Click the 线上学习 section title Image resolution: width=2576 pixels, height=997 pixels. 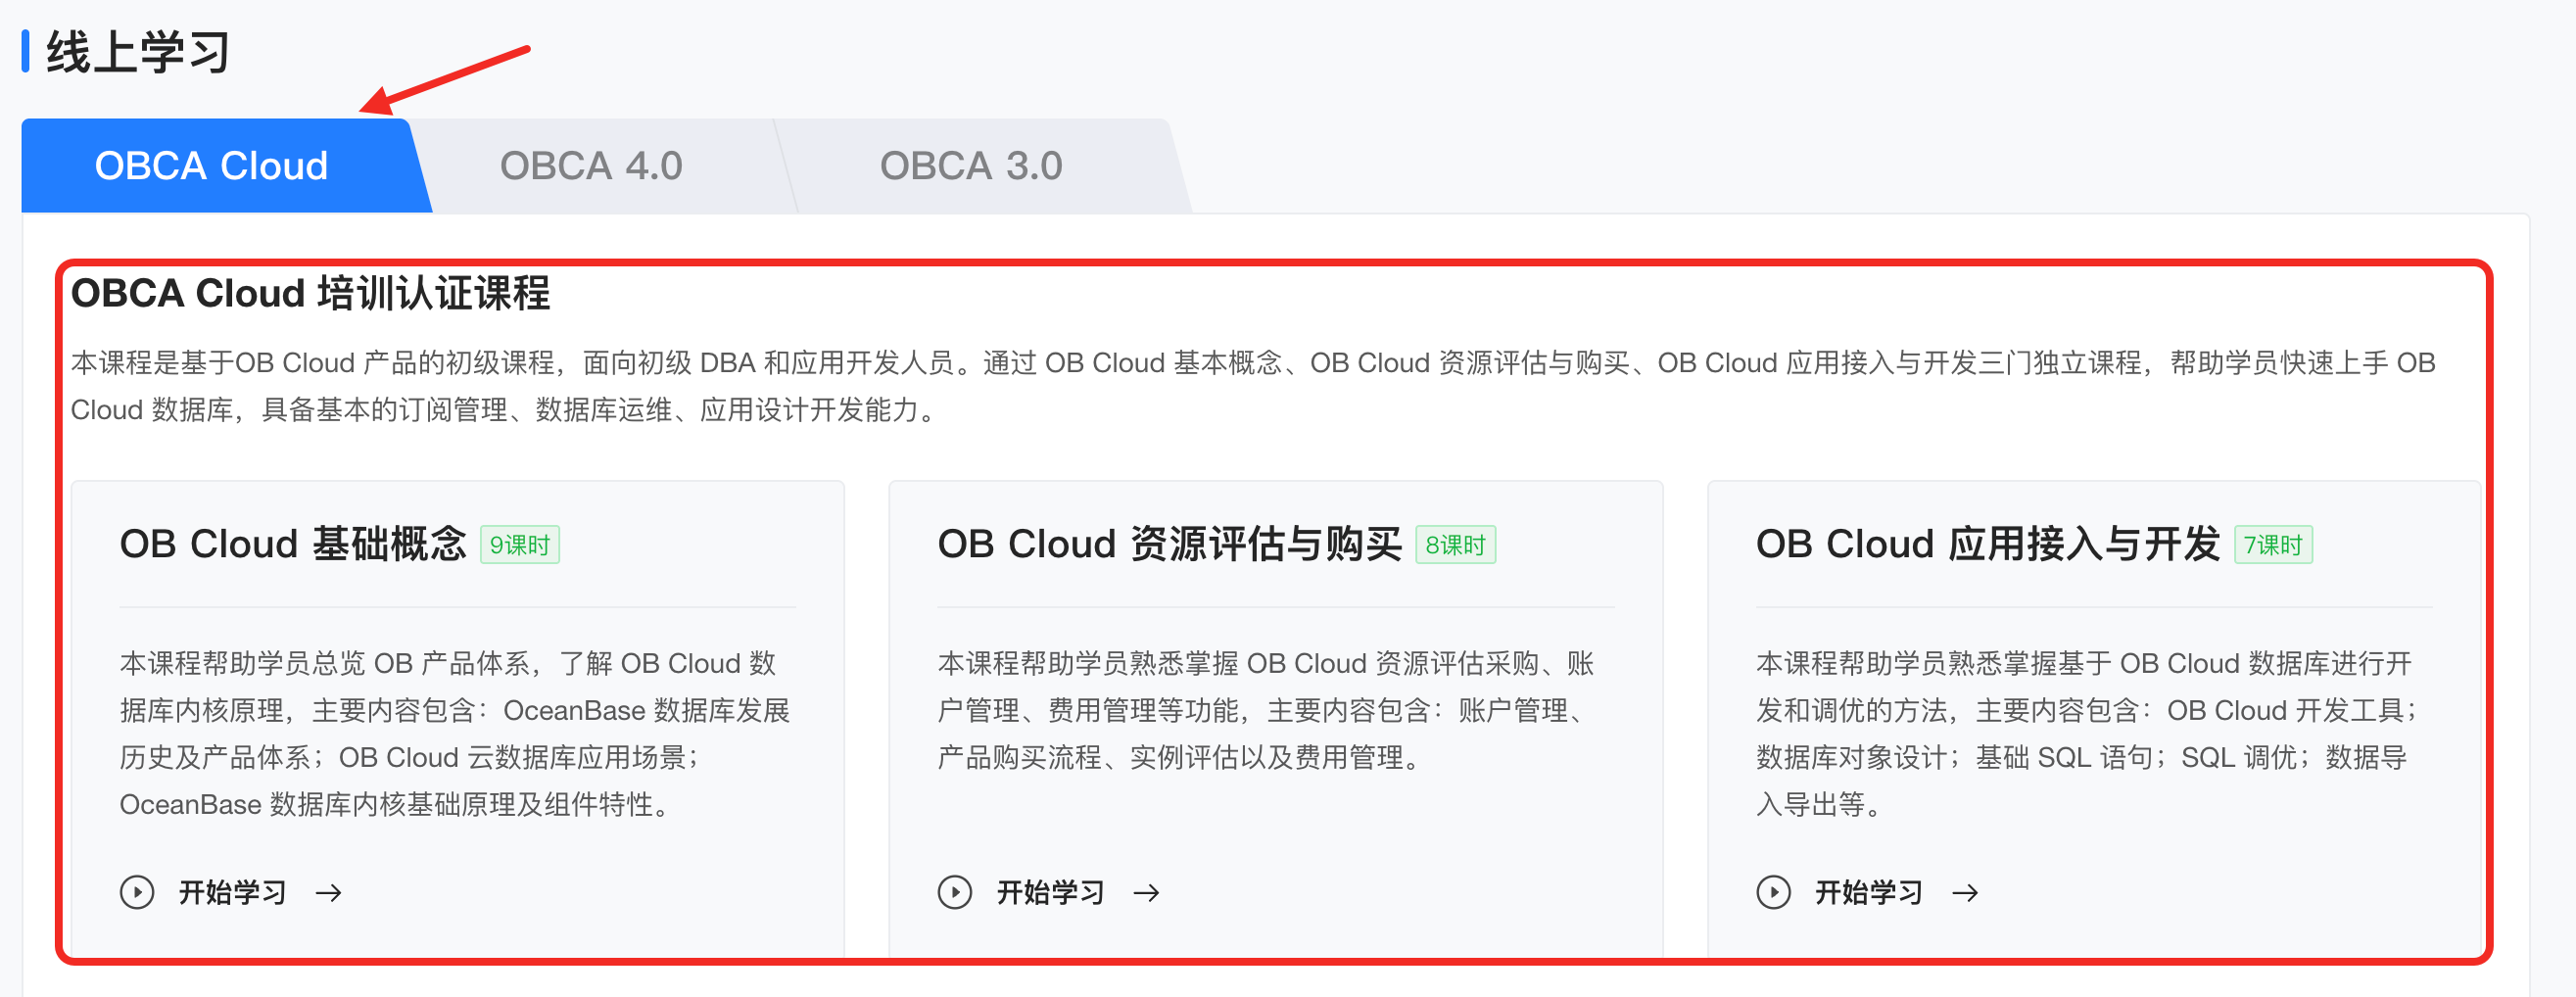(x=138, y=52)
